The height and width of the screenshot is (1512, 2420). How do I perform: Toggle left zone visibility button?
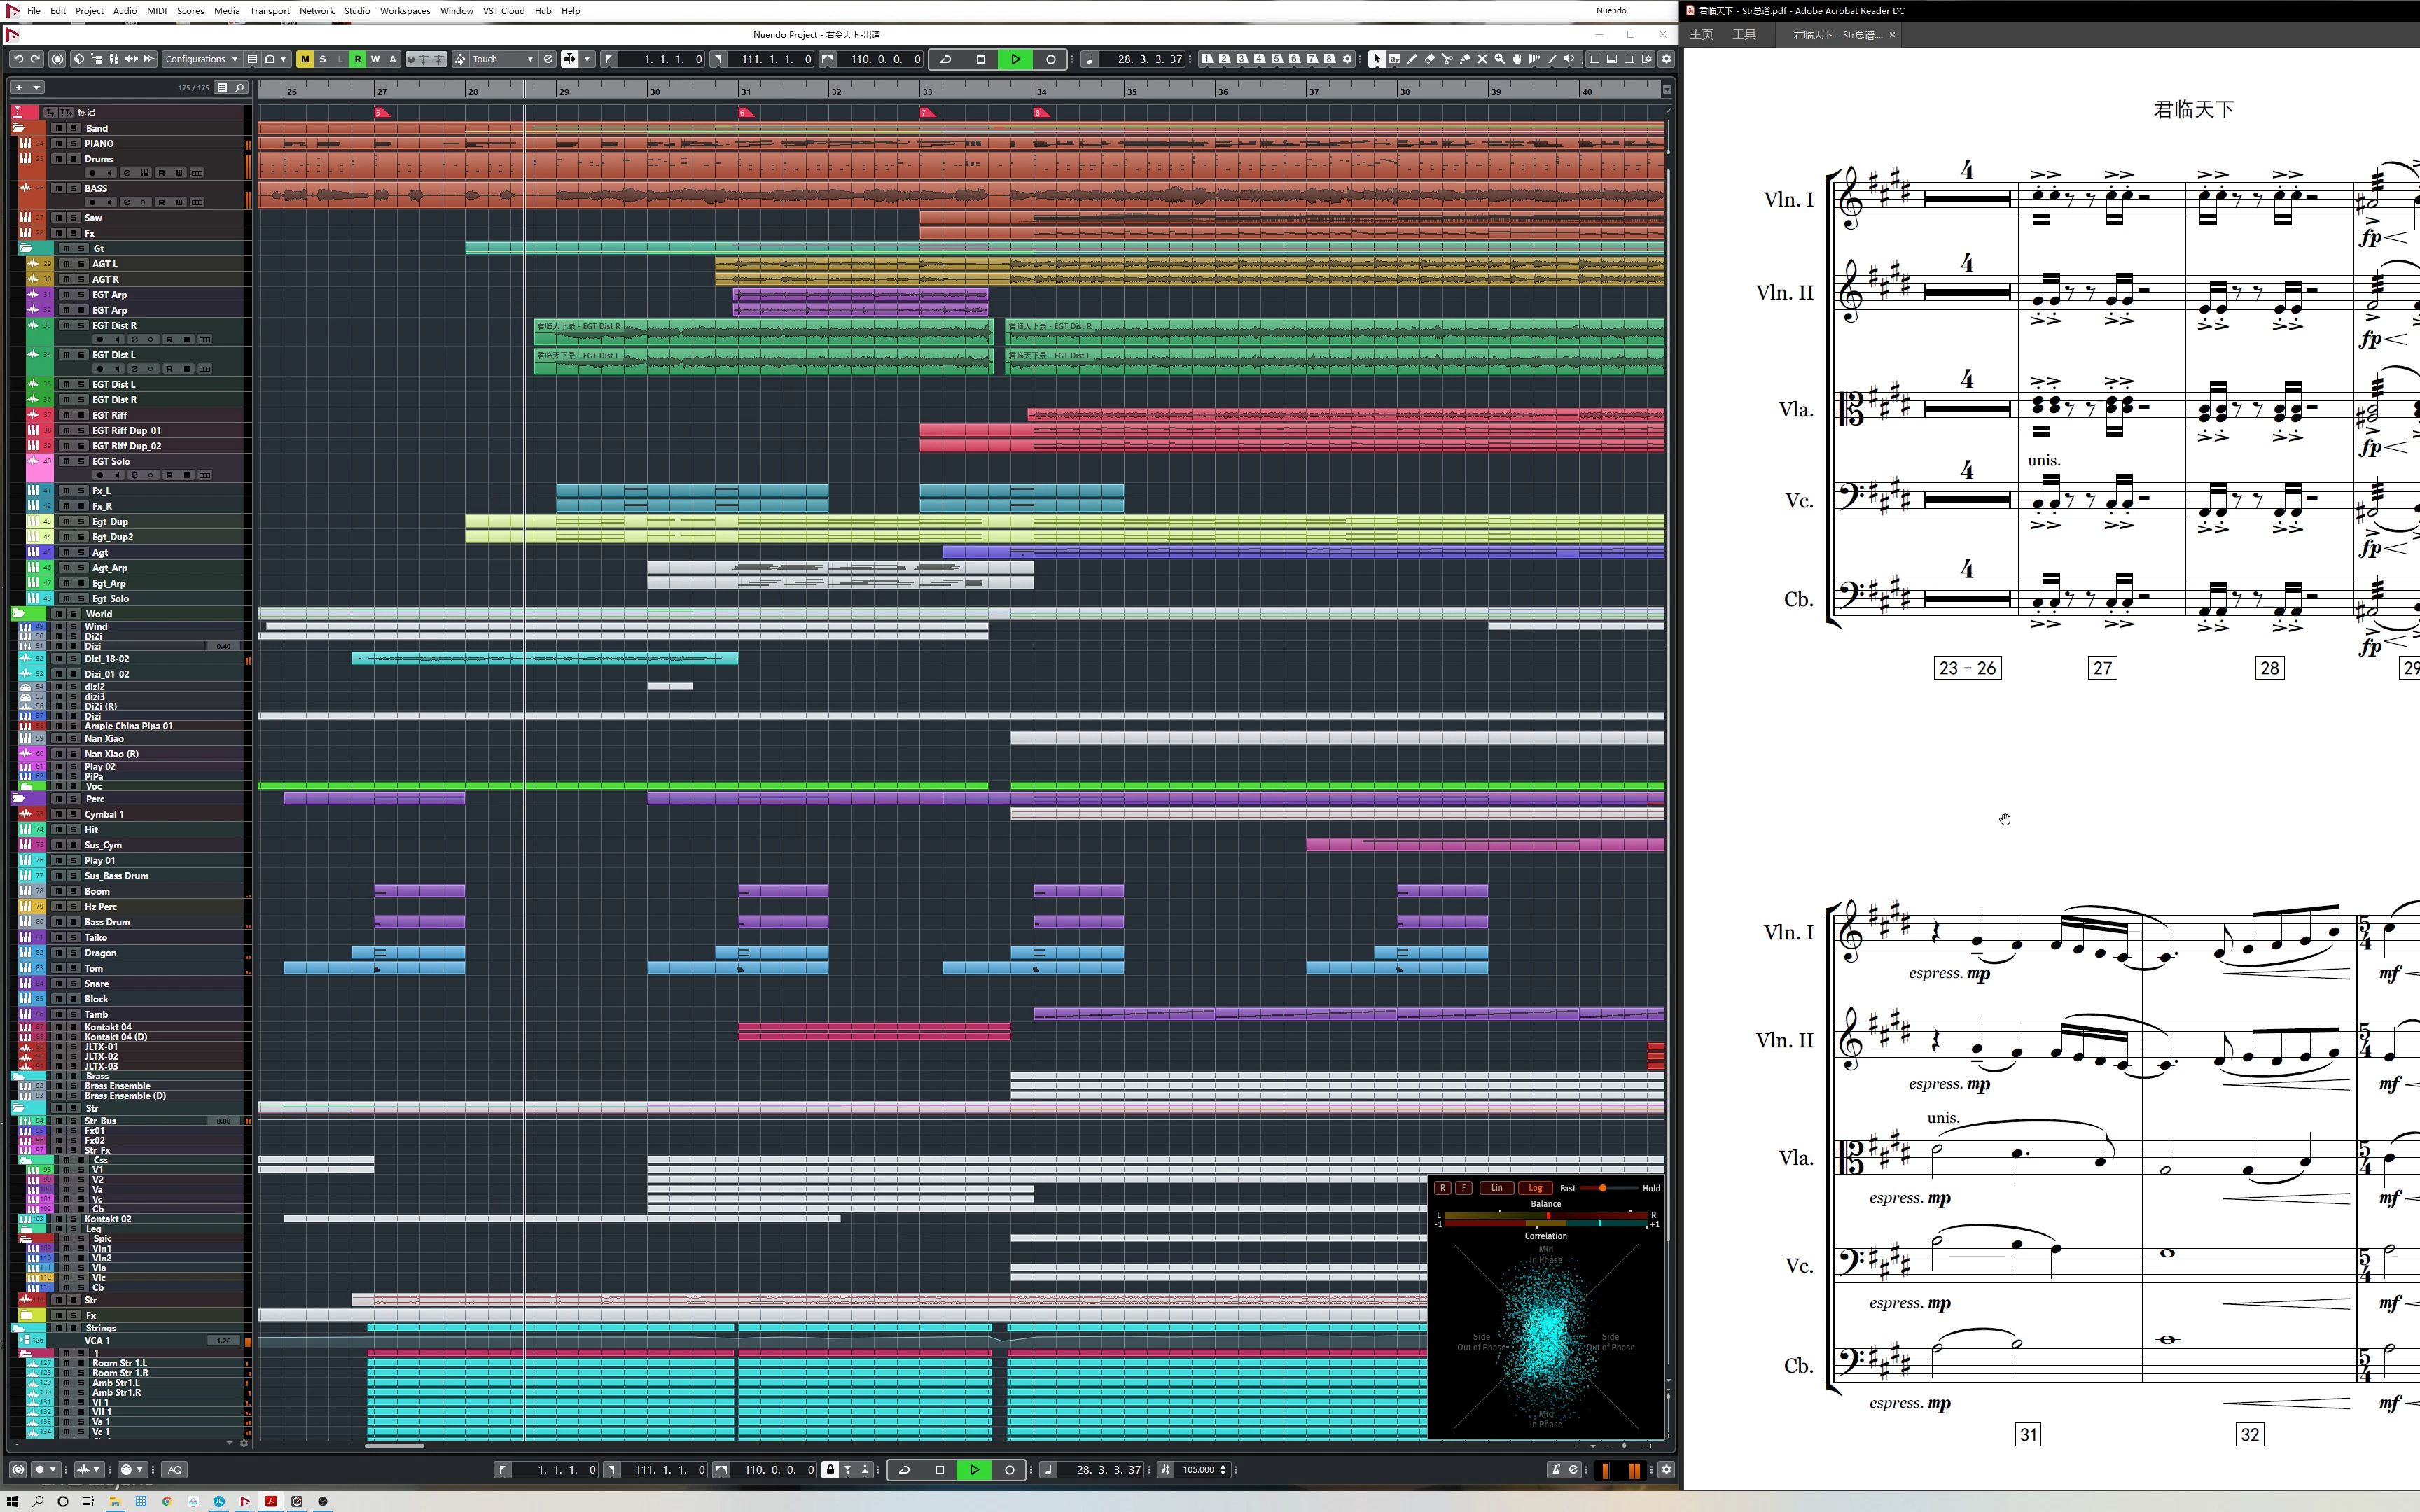coord(1595,59)
